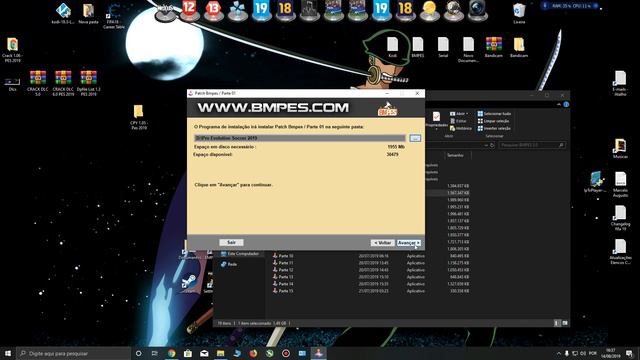Select the CPY 1.05 - Pes 2019 folder

(x=139, y=117)
